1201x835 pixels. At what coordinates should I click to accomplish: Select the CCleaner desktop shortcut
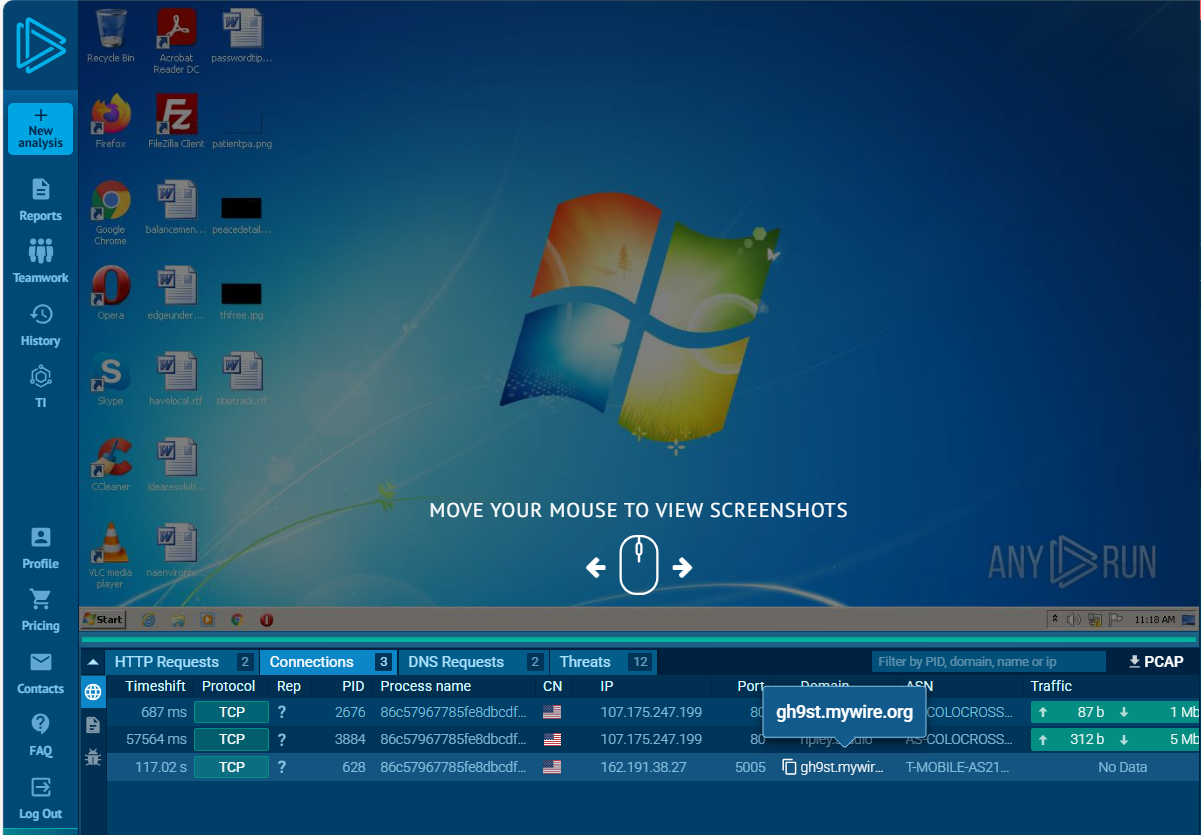point(110,464)
